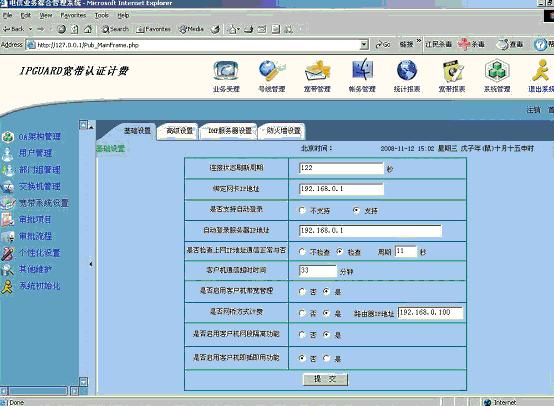Click sidebar scroll-up arrow button
Viewport: 554px width, 406px height.
tap(83, 125)
